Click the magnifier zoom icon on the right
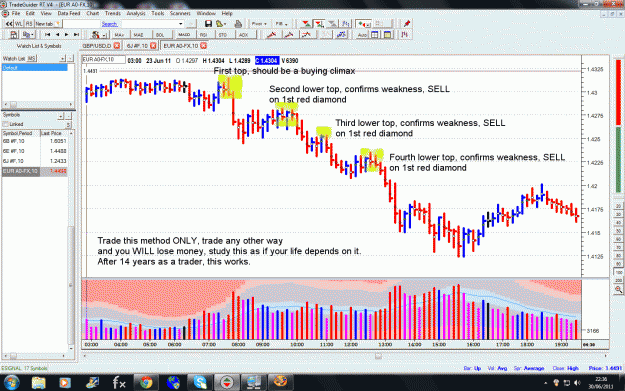The width and height of the screenshot is (625, 391). 618,289
